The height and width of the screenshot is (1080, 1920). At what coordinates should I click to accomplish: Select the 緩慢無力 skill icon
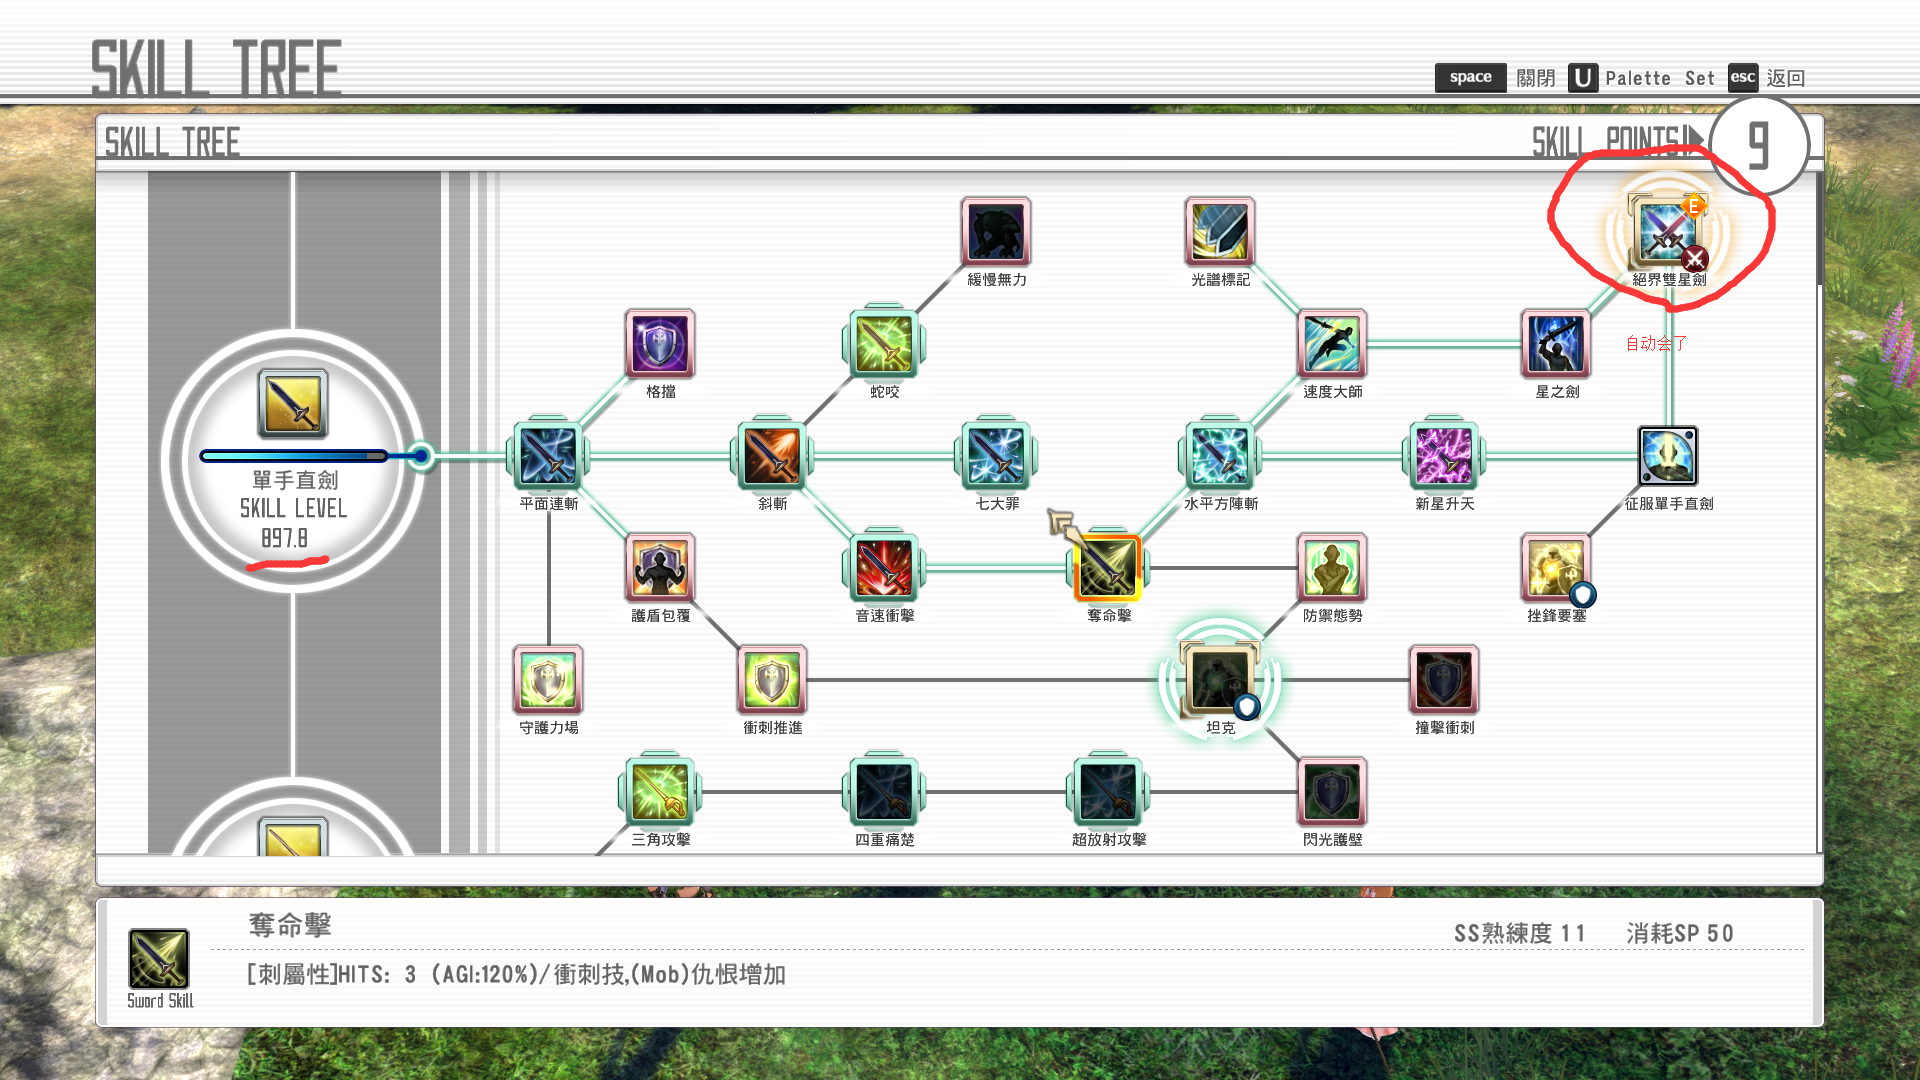[996, 231]
